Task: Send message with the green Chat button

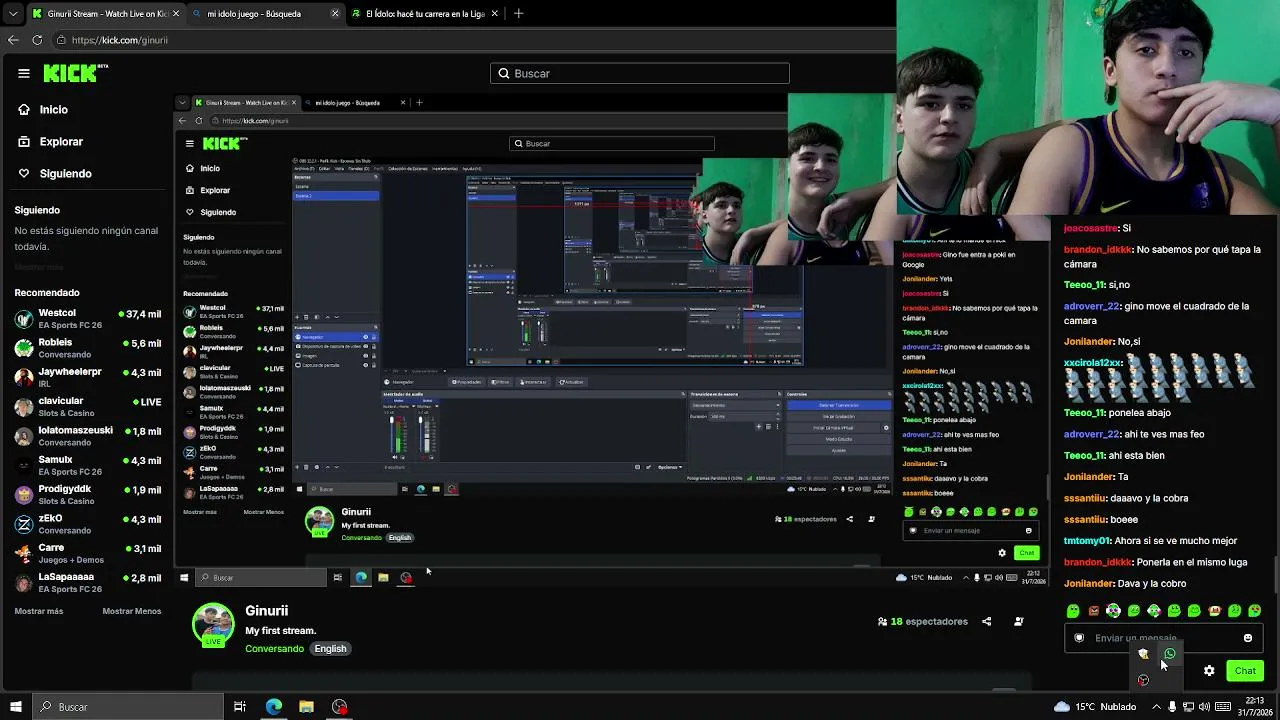Action: (1245, 671)
